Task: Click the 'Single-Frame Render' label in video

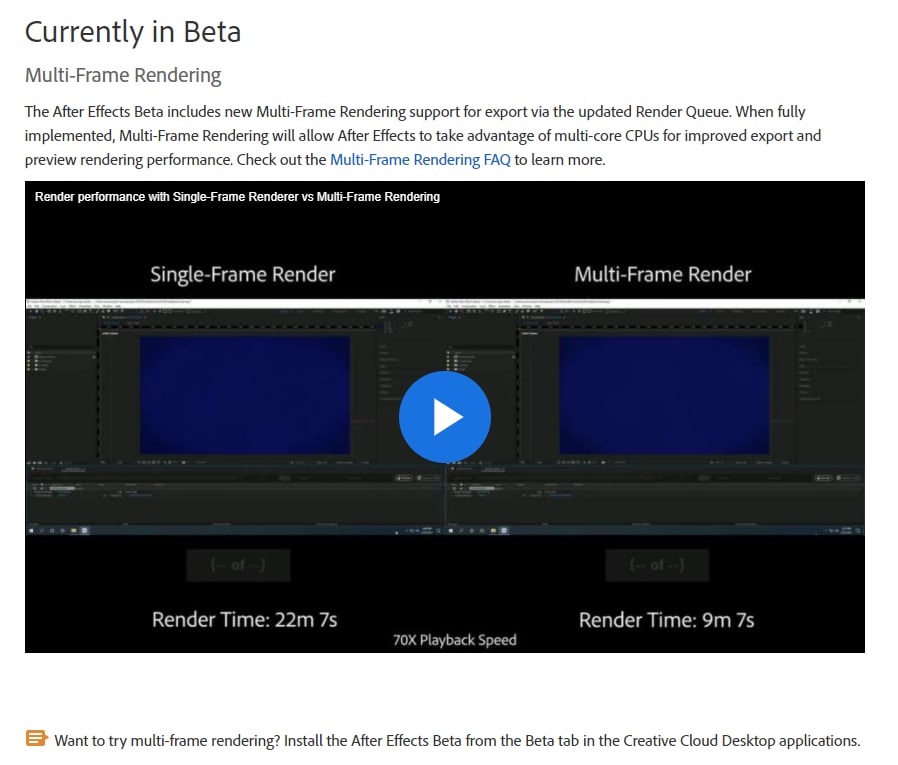Action: [x=243, y=274]
